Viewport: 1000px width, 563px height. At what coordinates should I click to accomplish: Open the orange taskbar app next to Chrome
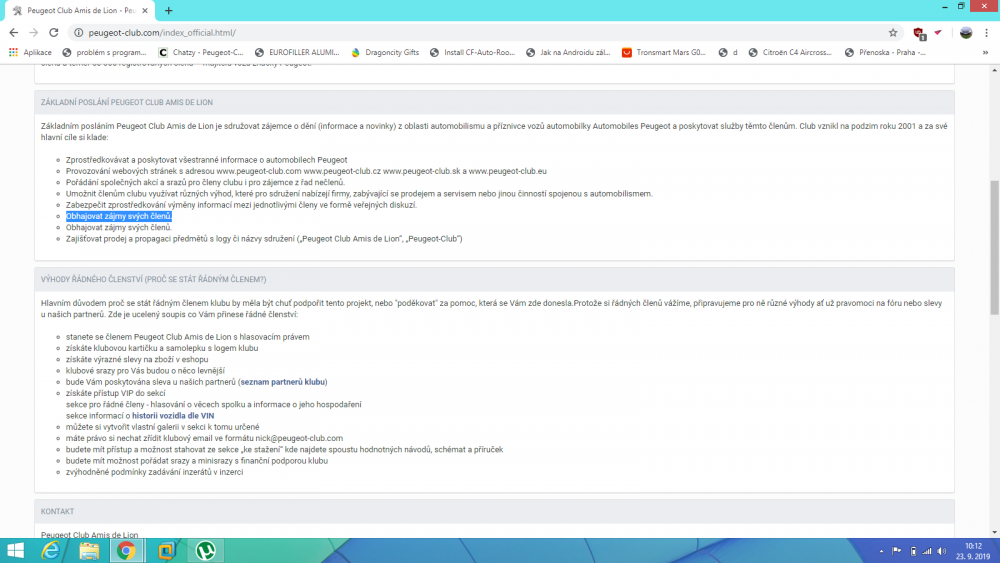pyautogui.click(x=166, y=550)
